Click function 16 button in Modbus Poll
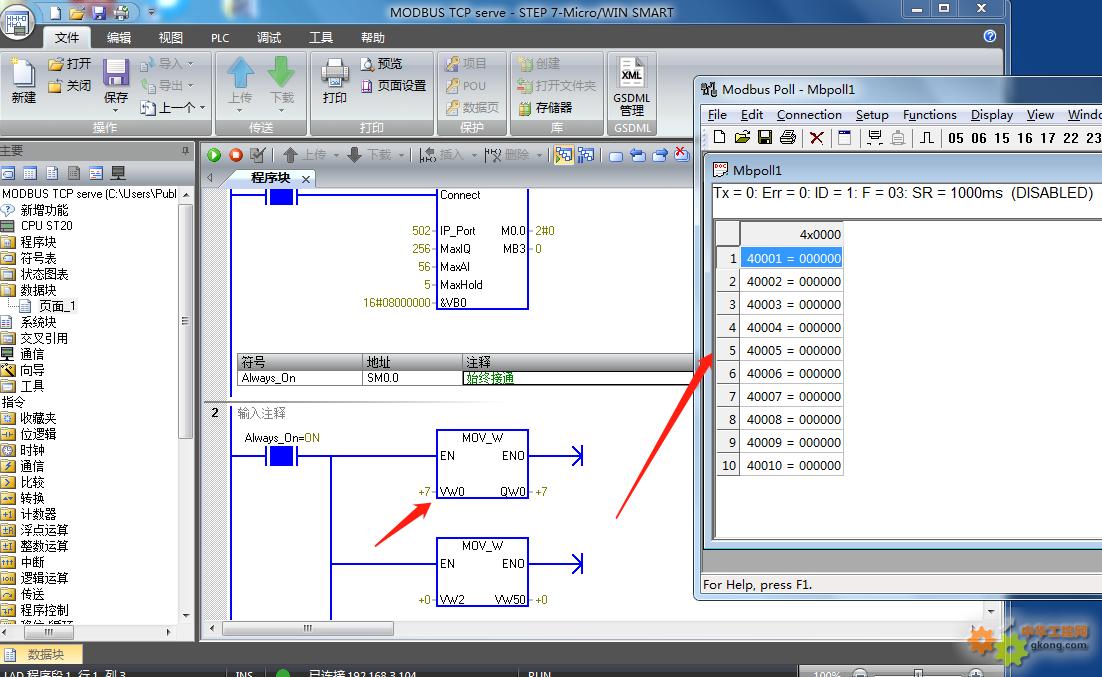 pos(1025,138)
